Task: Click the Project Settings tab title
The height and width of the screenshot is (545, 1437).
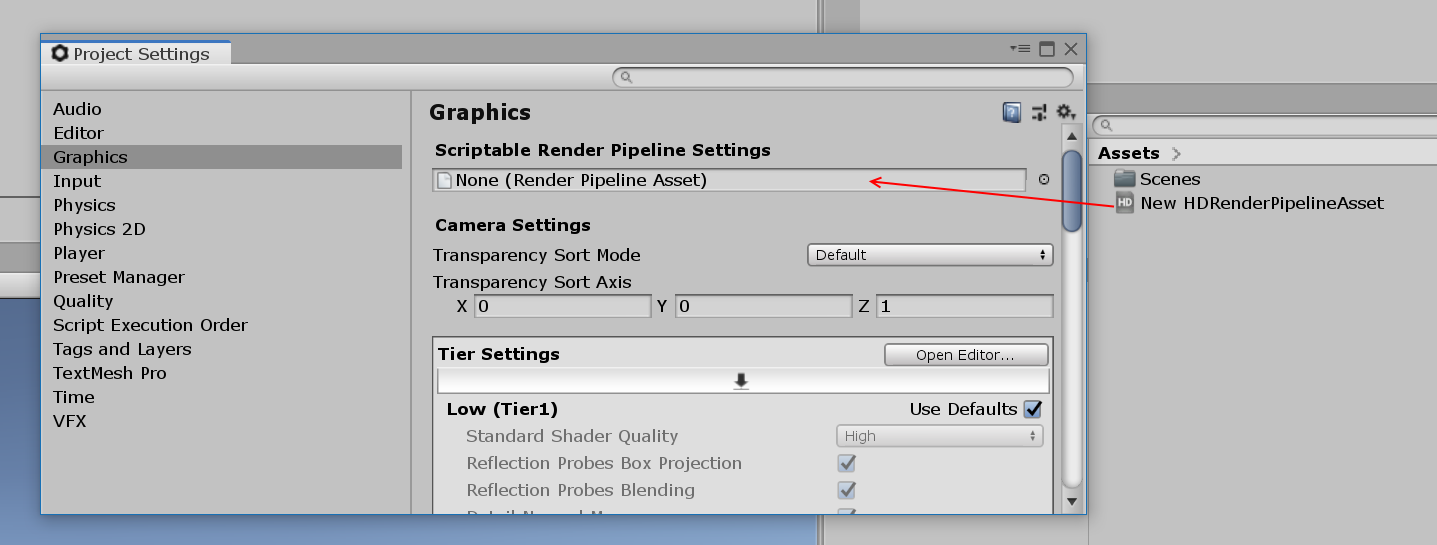Action: (141, 54)
